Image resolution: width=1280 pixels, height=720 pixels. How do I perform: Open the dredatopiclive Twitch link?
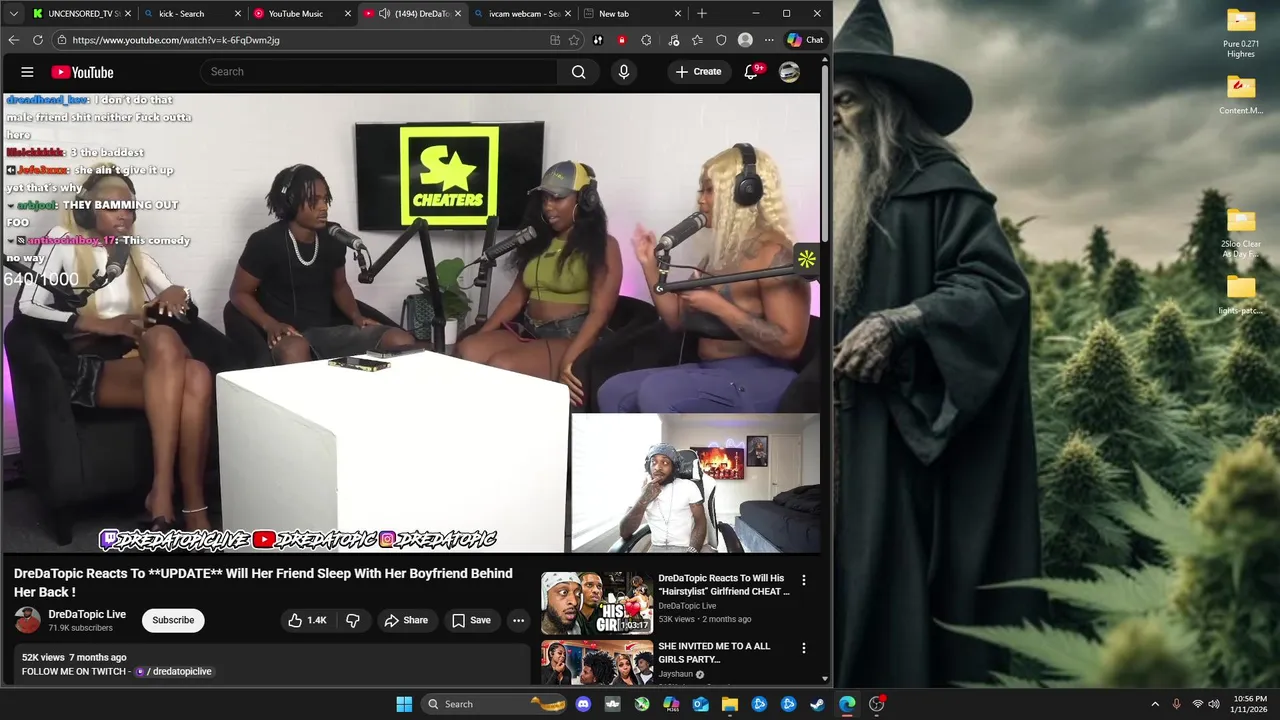pyautogui.click(x=174, y=671)
